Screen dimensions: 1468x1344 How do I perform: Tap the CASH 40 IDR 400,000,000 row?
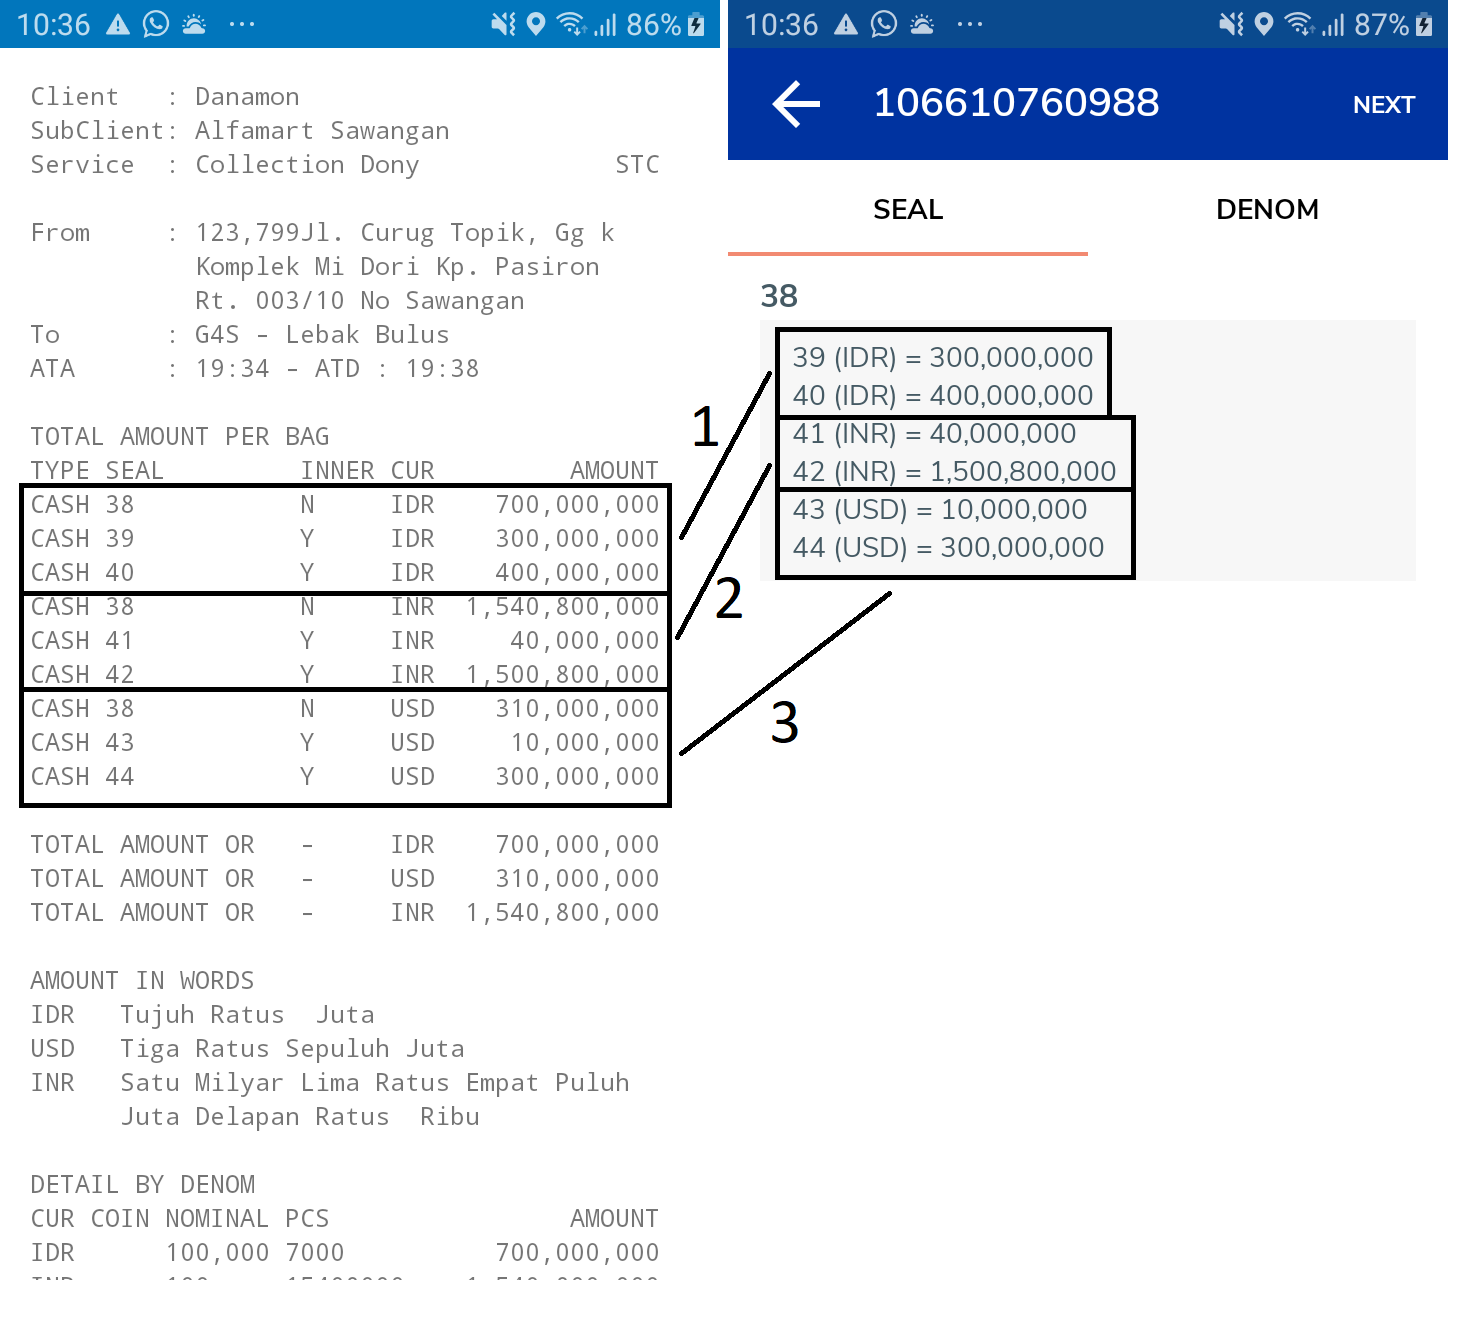[345, 573]
